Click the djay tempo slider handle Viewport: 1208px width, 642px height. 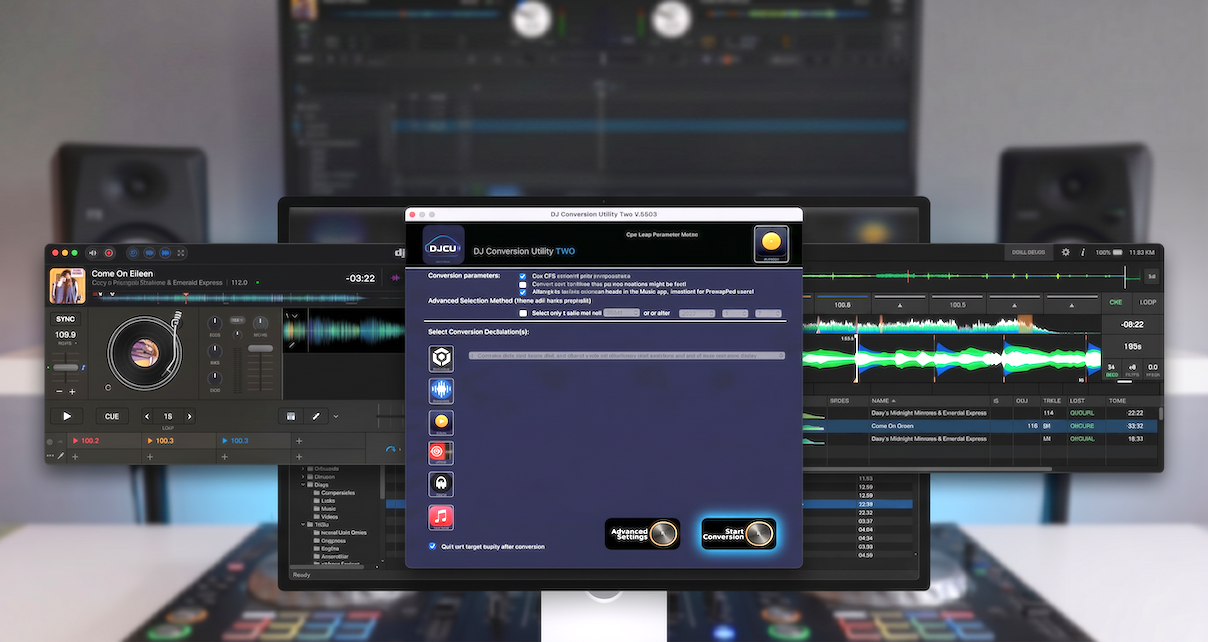click(x=65, y=367)
